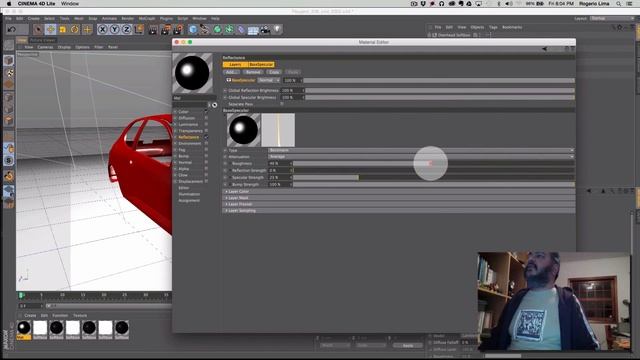Open the Layout dropdown at top right
This screenshot has height=360, width=640.
pos(612,19)
